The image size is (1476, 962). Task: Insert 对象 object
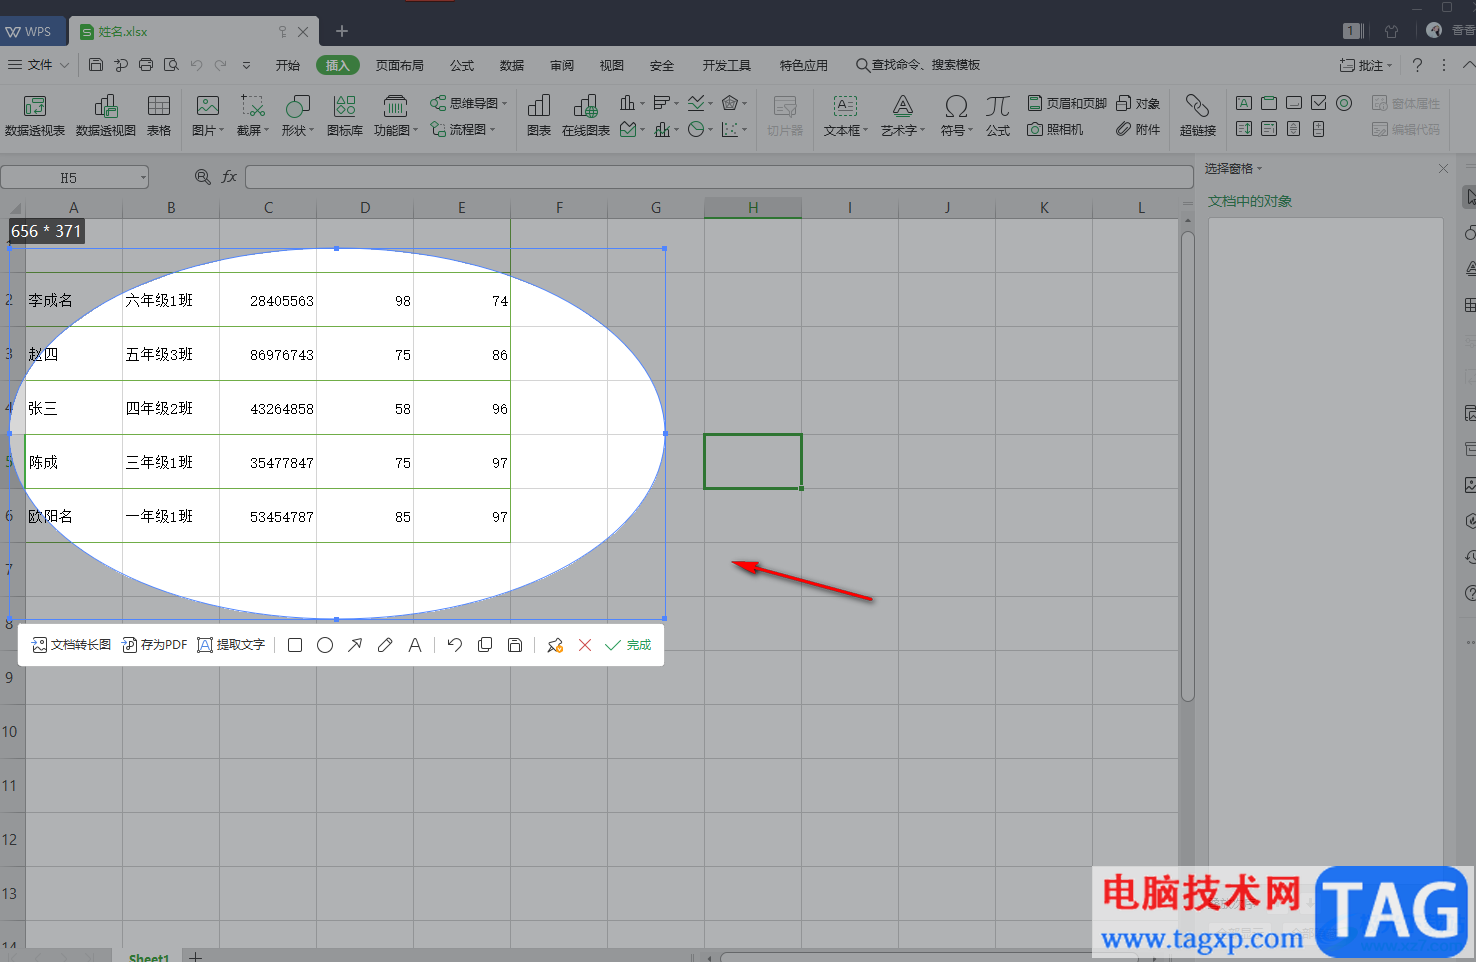(x=1138, y=103)
